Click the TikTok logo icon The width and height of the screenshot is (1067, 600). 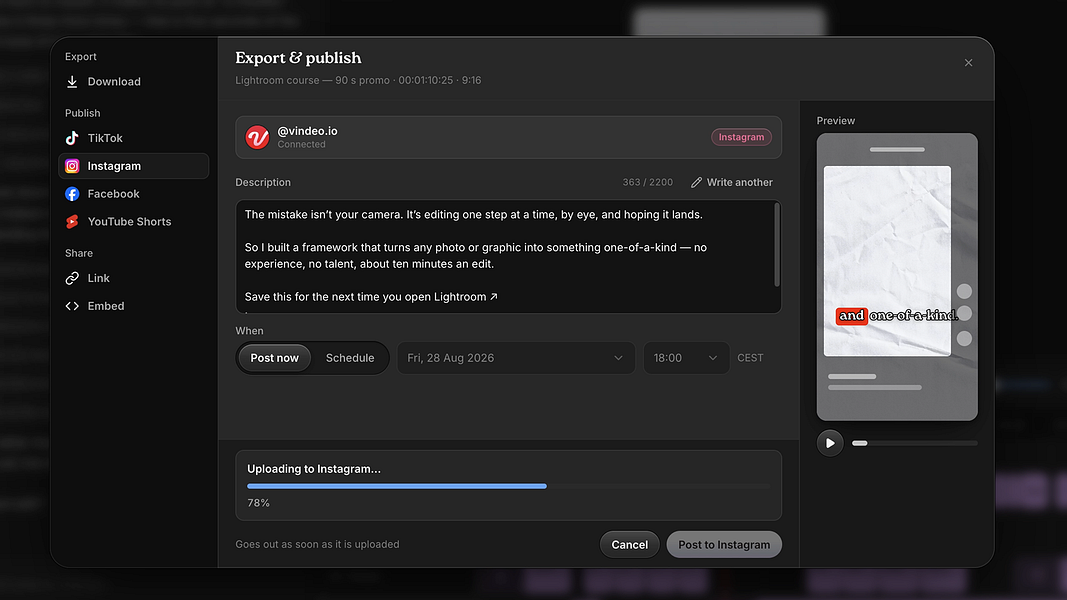pyautogui.click(x=72, y=138)
